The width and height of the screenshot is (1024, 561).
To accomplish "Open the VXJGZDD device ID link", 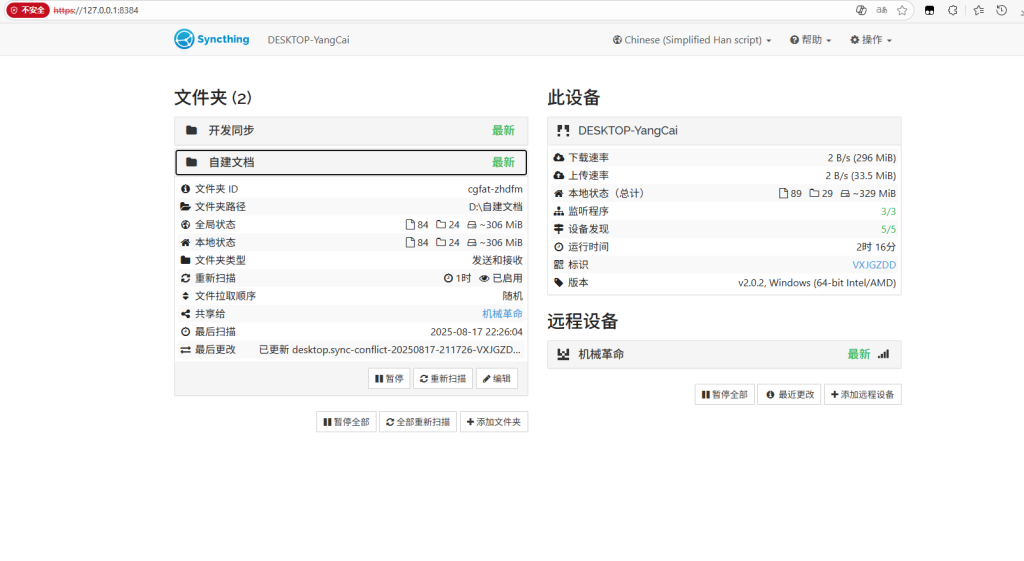I will [x=874, y=264].
